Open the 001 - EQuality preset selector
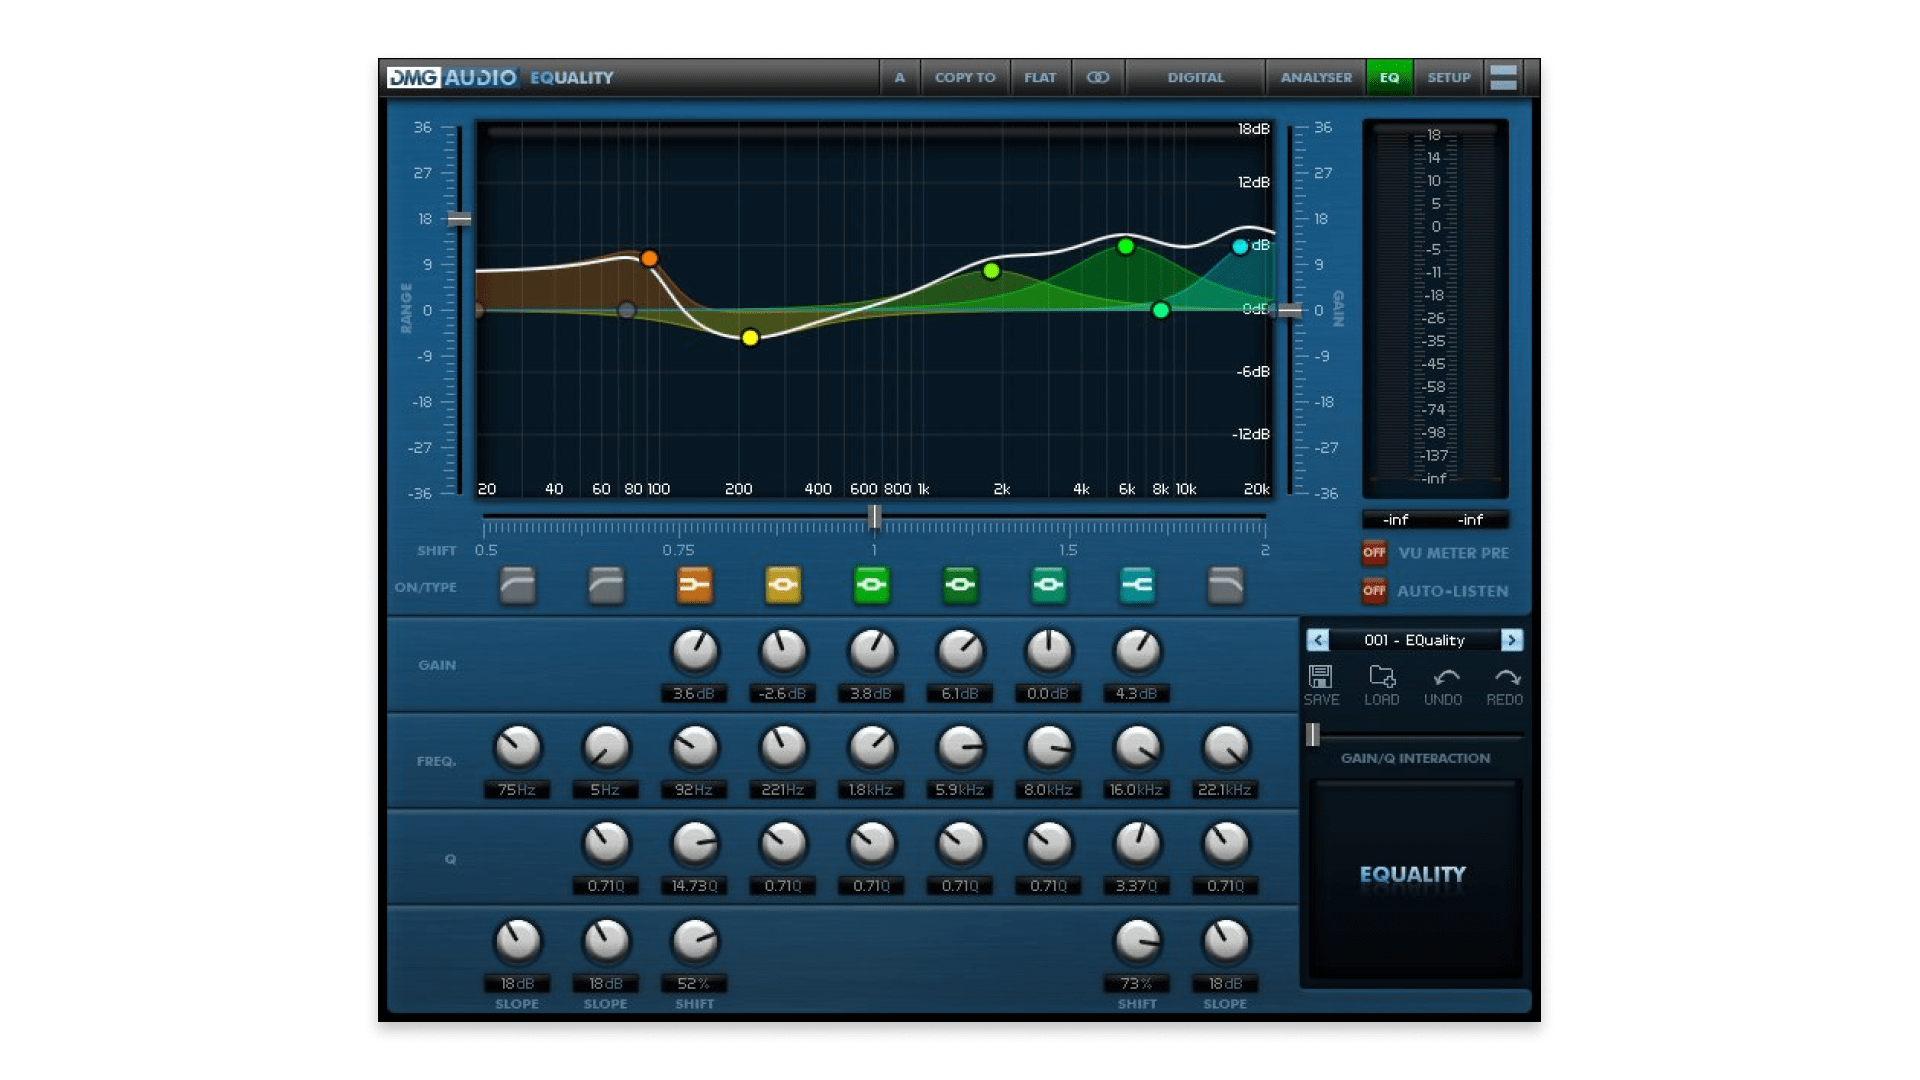This screenshot has height=1080, width=1920. (1414, 640)
